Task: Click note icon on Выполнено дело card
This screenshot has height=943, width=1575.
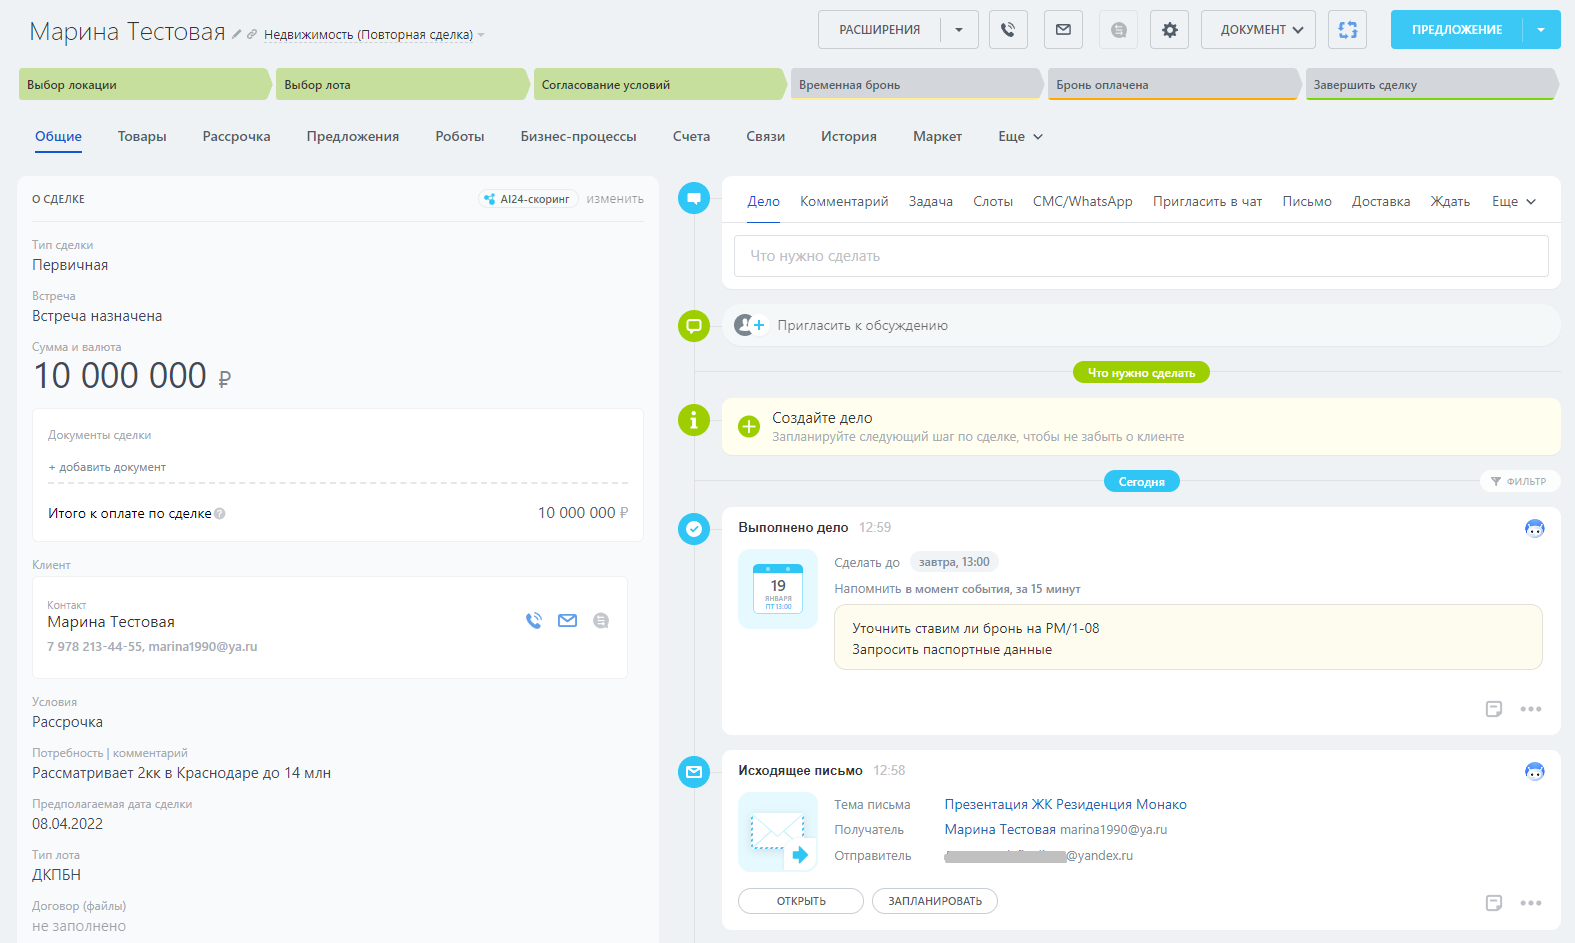Action: pos(1494,709)
